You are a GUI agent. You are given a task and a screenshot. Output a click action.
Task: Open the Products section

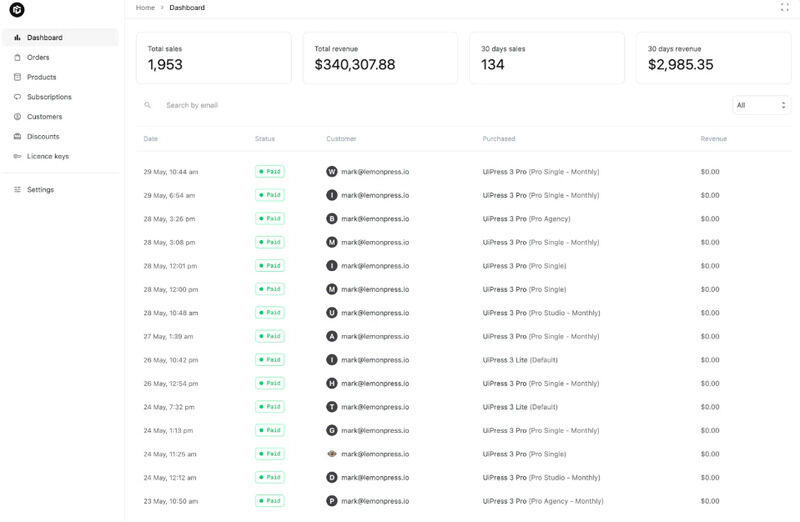60,77
